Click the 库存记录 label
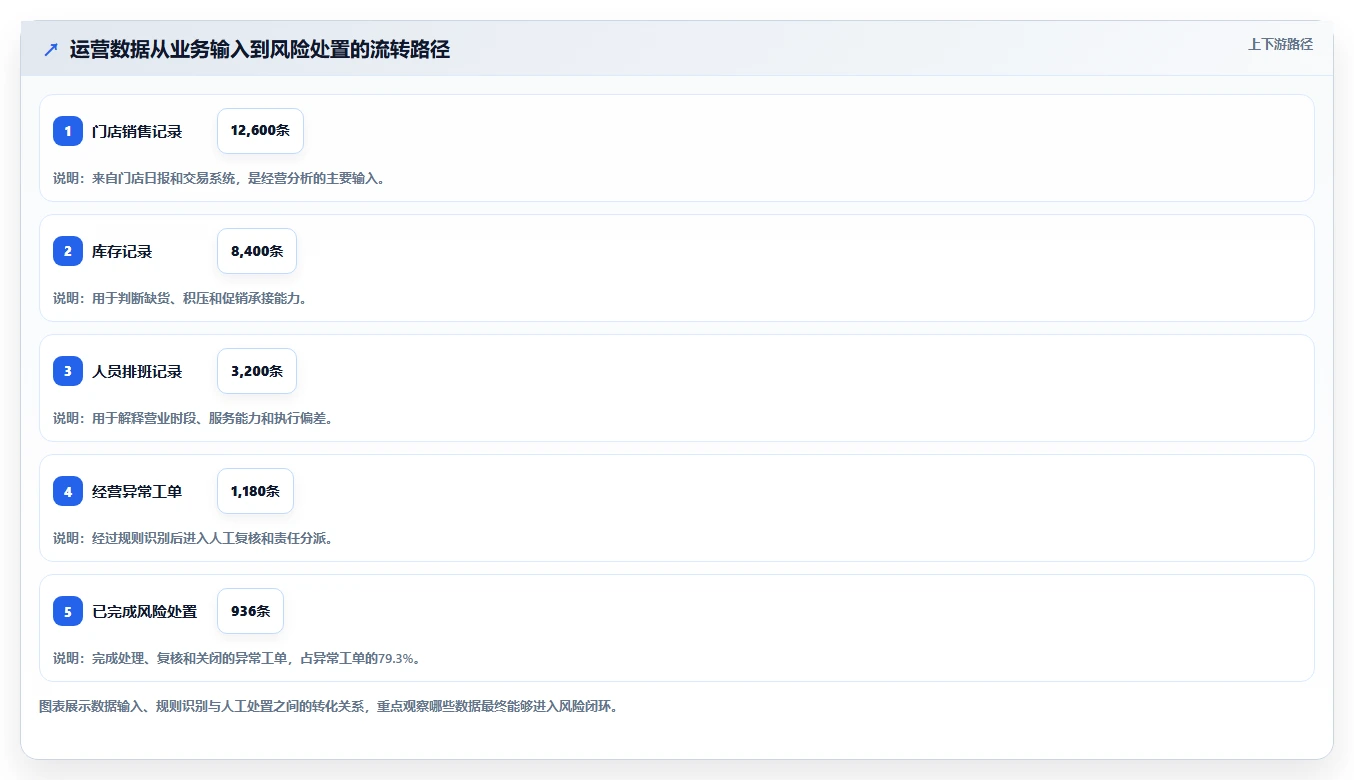The height and width of the screenshot is (780, 1354). coord(122,251)
